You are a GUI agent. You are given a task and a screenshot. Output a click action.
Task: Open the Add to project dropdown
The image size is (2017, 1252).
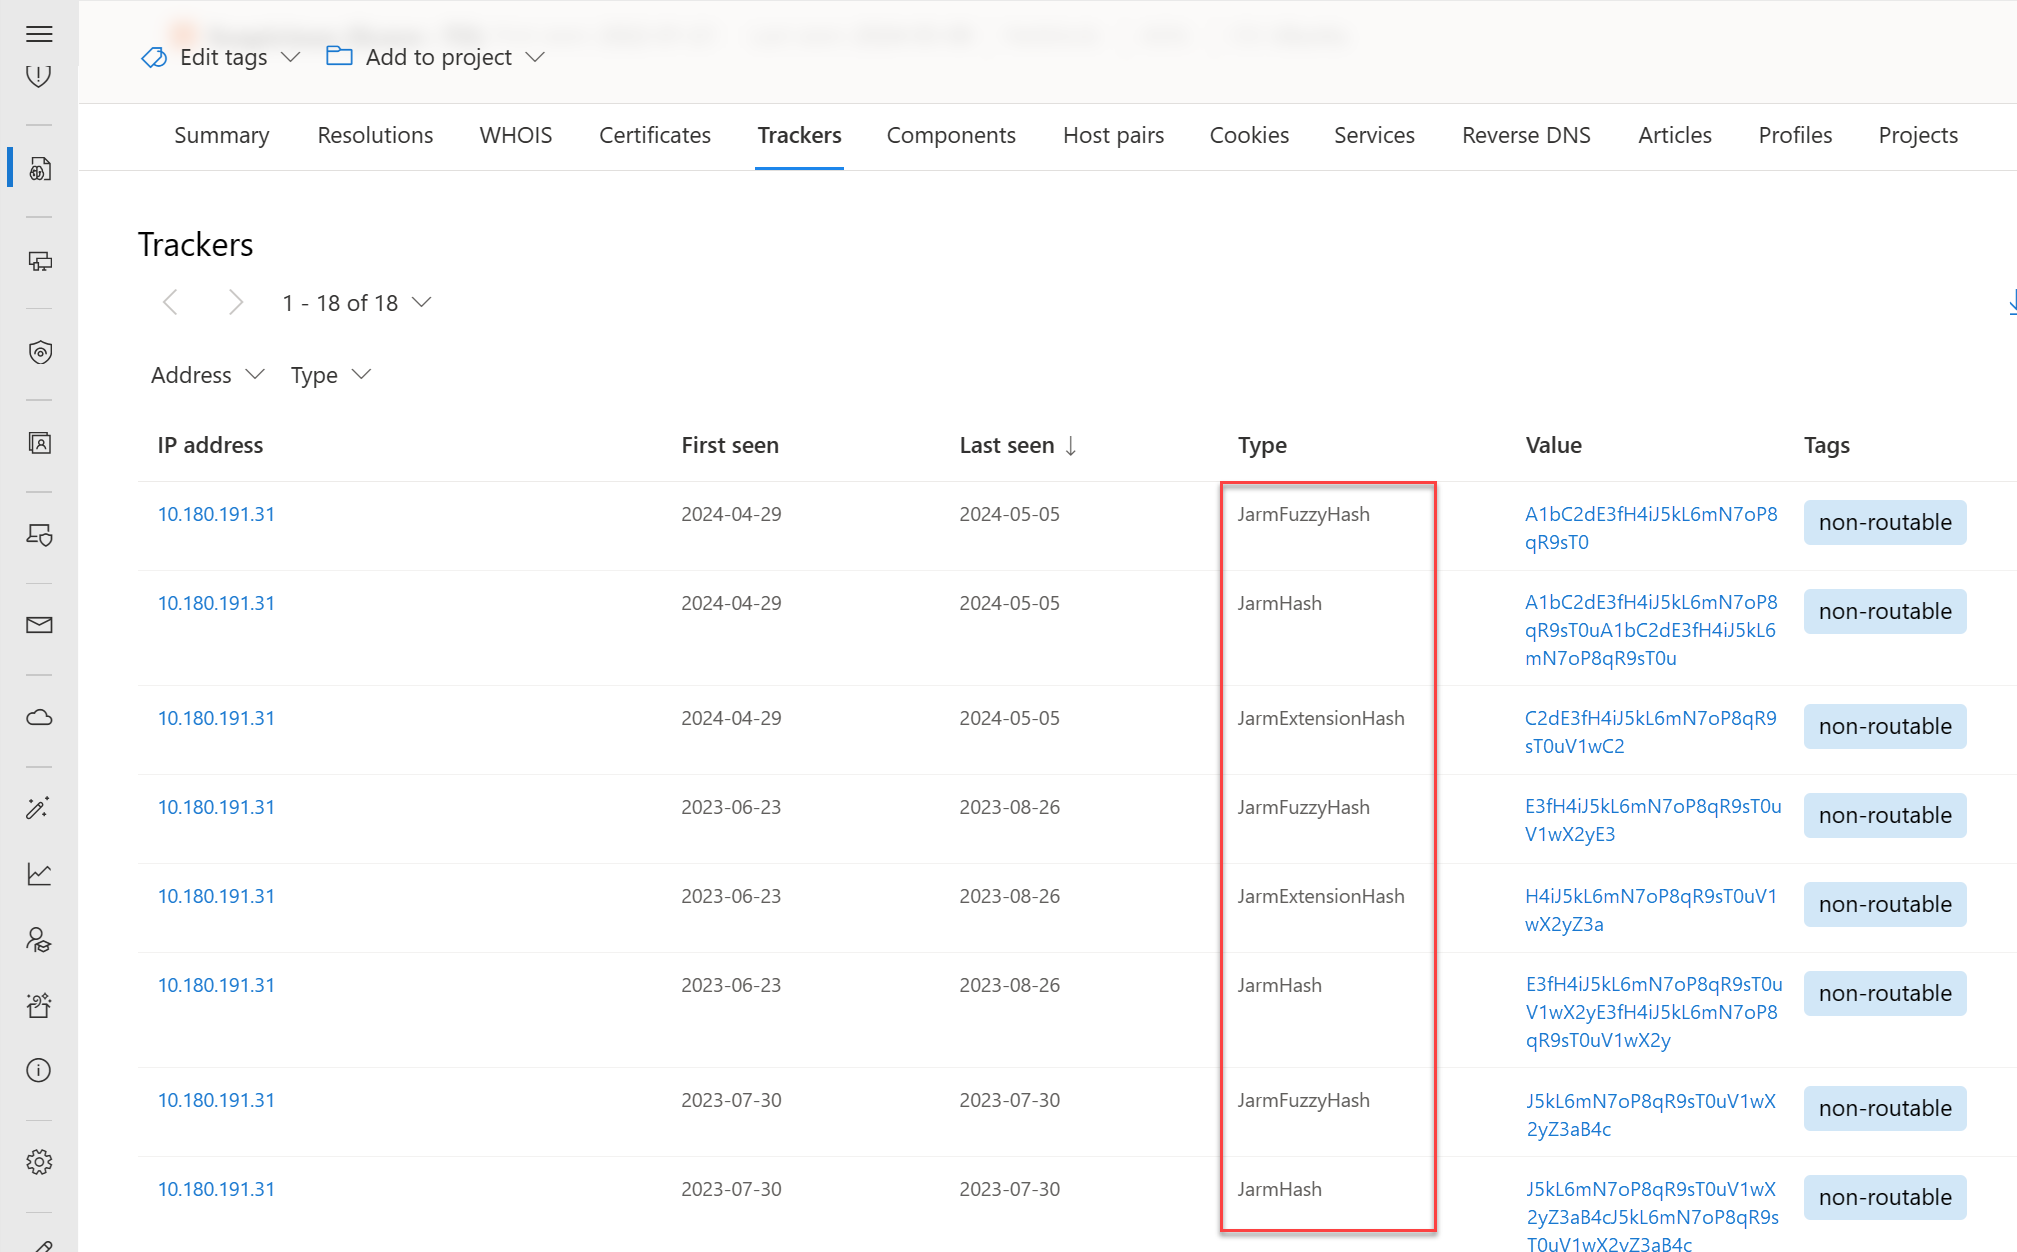tap(436, 57)
